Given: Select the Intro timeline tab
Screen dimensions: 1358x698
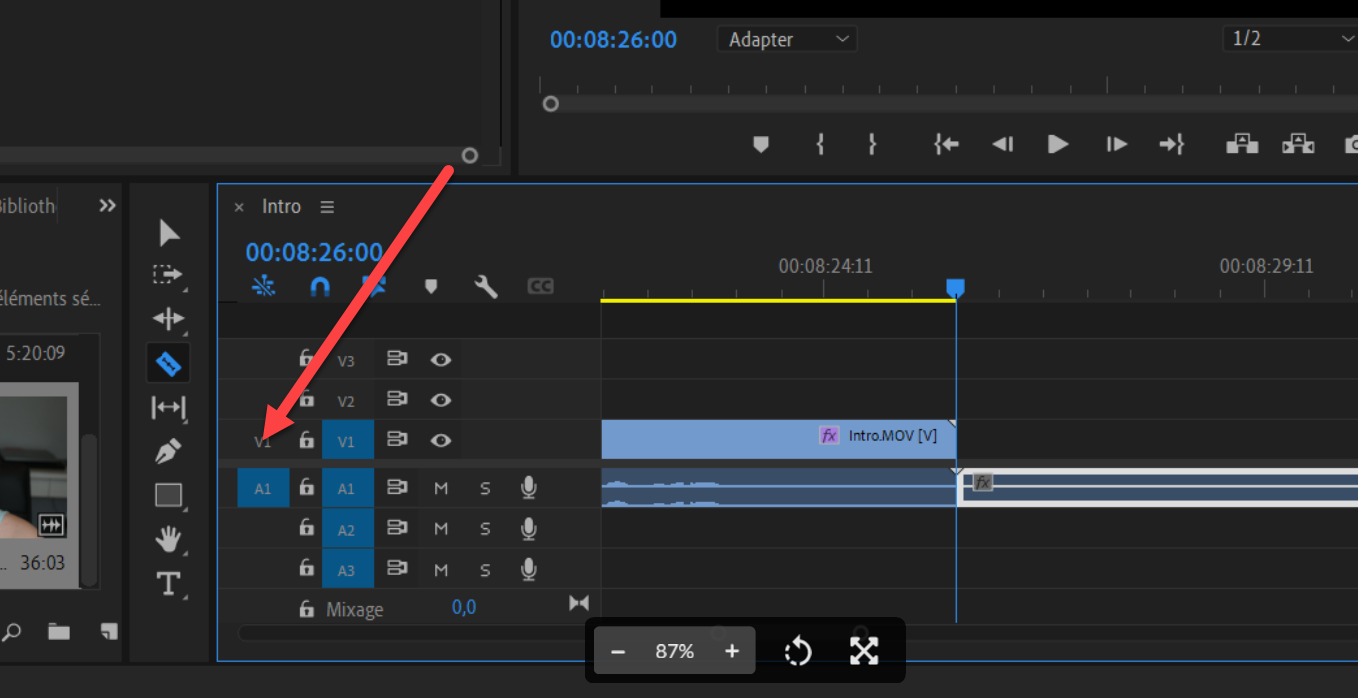Looking at the screenshot, I should tap(281, 206).
